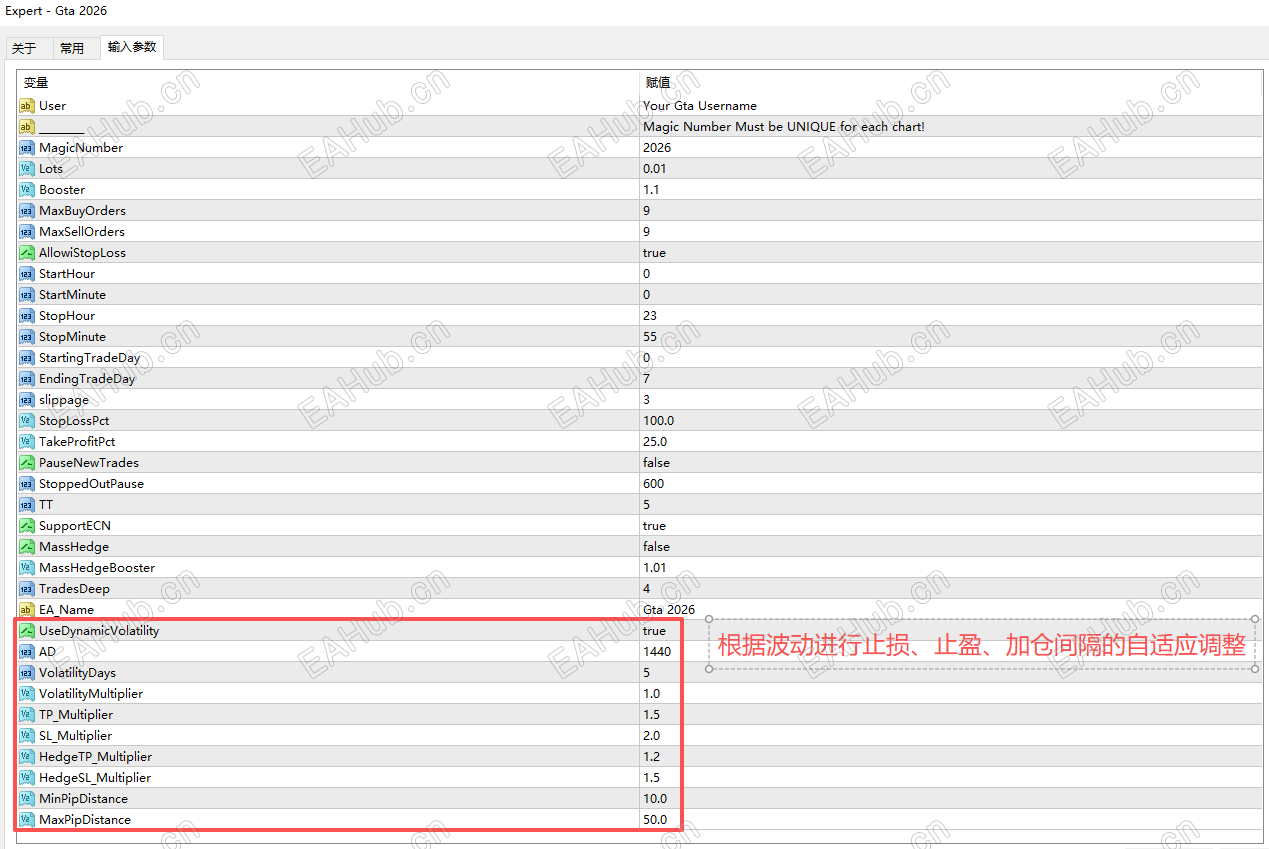Click the UseDynamicVolatility boolean icon
Image resolution: width=1269 pixels, height=849 pixels.
(27, 631)
